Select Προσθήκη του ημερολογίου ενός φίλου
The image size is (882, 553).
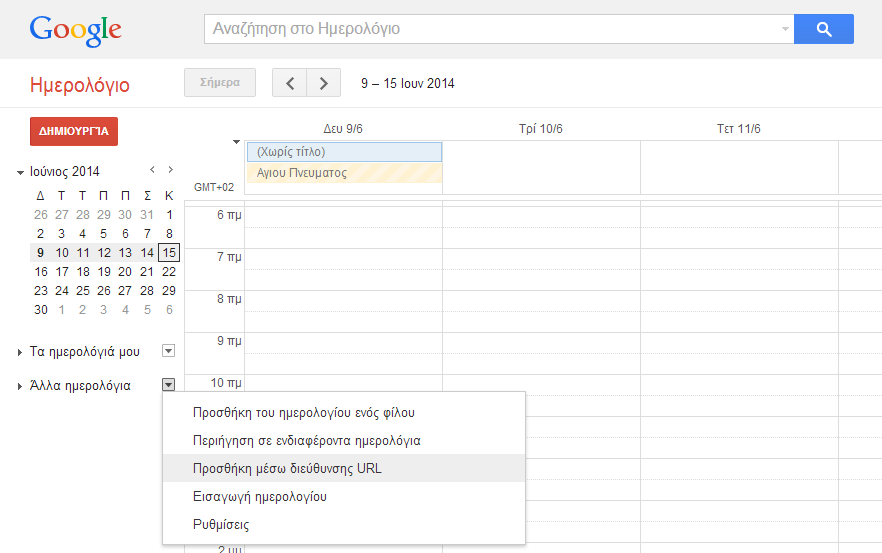(x=303, y=412)
